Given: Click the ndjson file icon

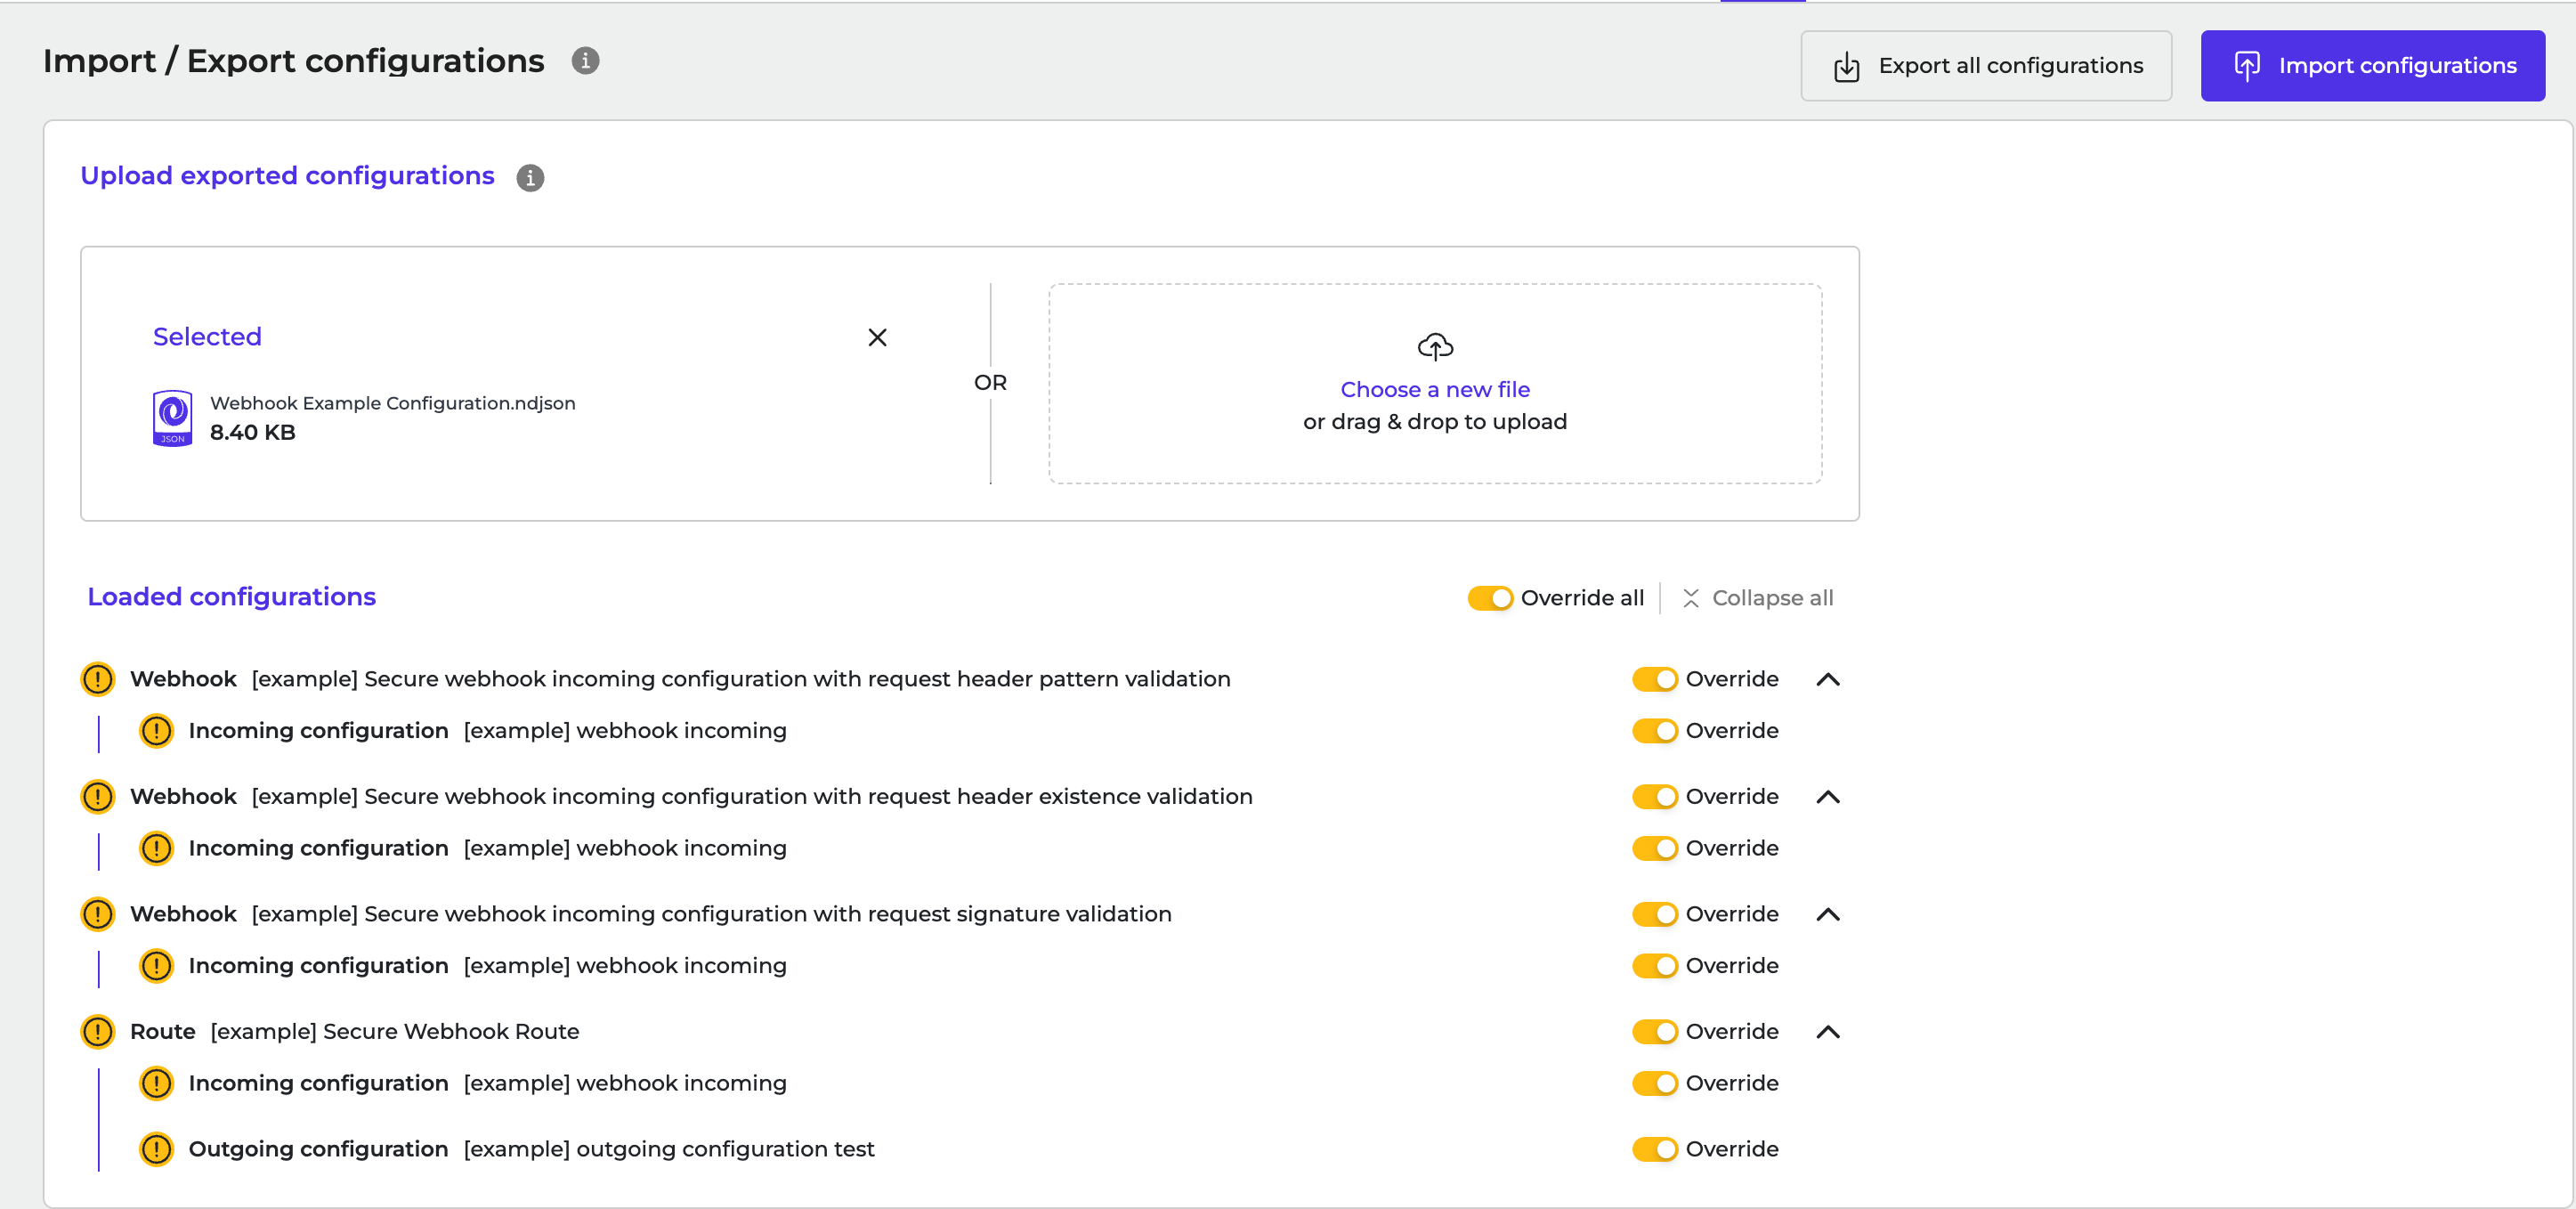Looking at the screenshot, I should tap(172, 418).
